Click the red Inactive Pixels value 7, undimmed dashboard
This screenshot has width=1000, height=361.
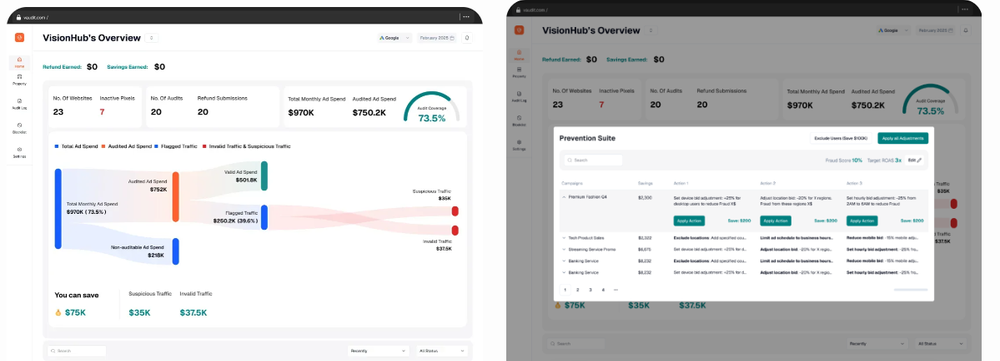pos(102,112)
